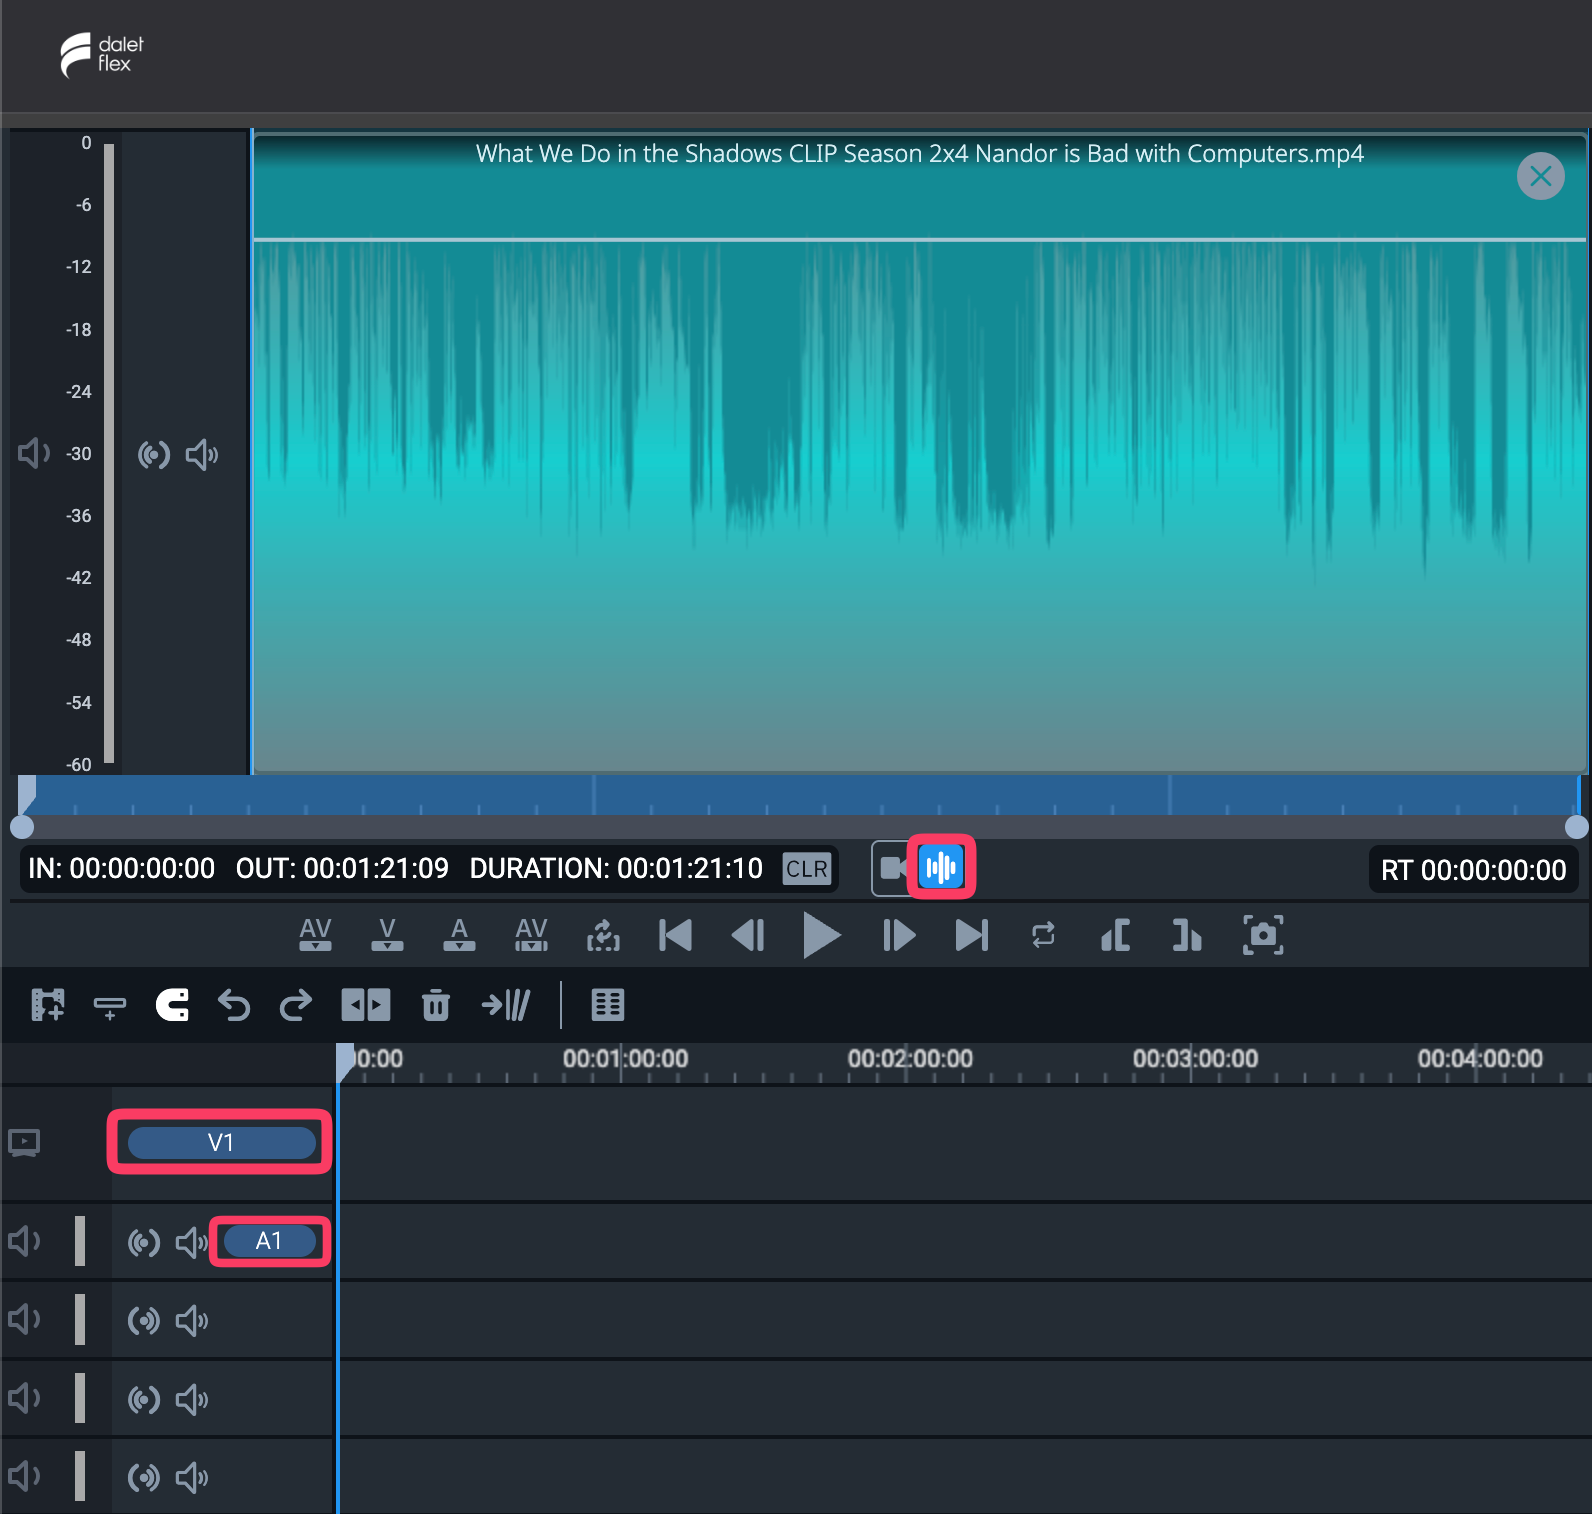Select the V1 video track
The width and height of the screenshot is (1592, 1514).
point(221,1142)
